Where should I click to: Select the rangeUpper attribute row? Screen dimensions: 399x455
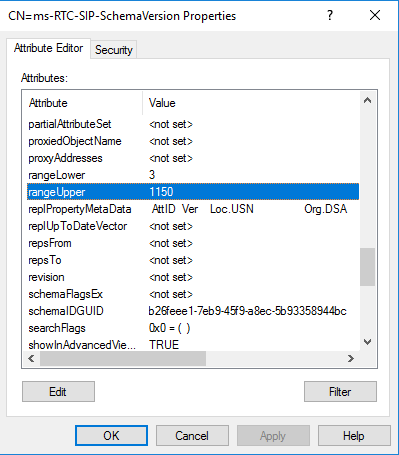click(x=193, y=192)
